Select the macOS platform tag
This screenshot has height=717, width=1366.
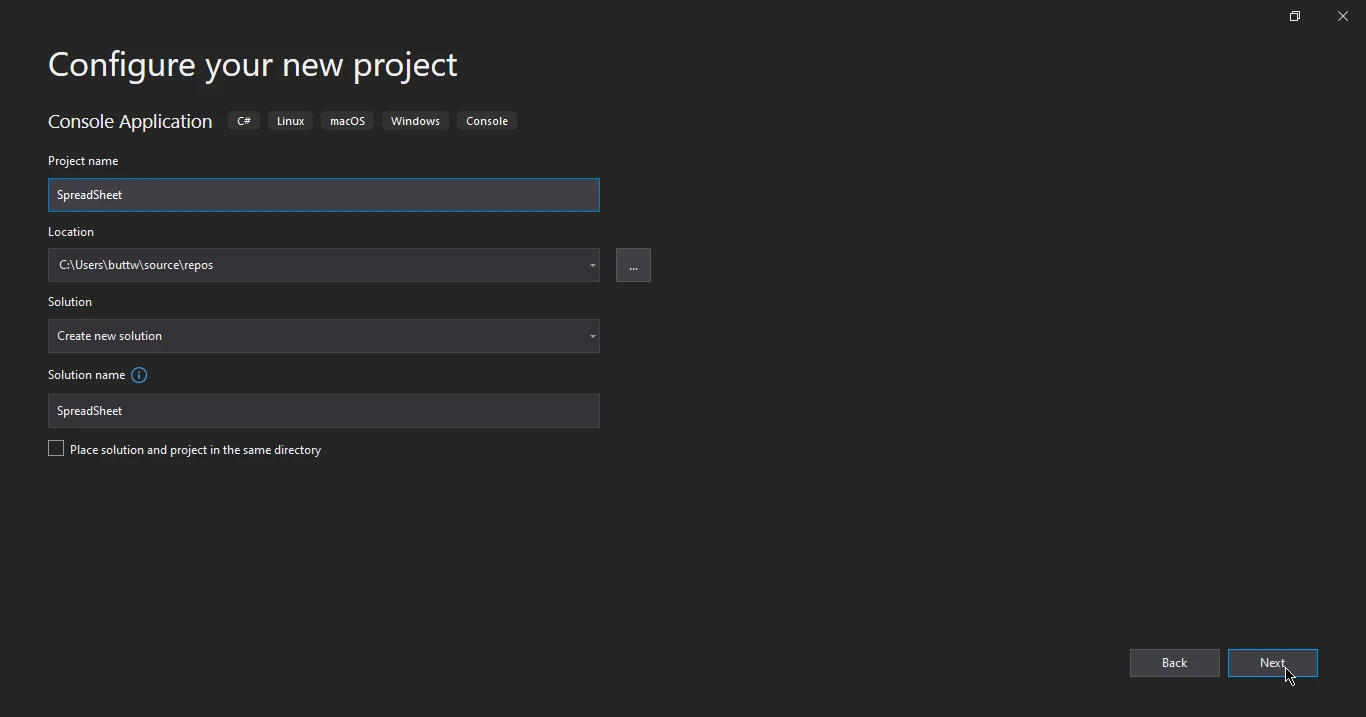(x=347, y=121)
